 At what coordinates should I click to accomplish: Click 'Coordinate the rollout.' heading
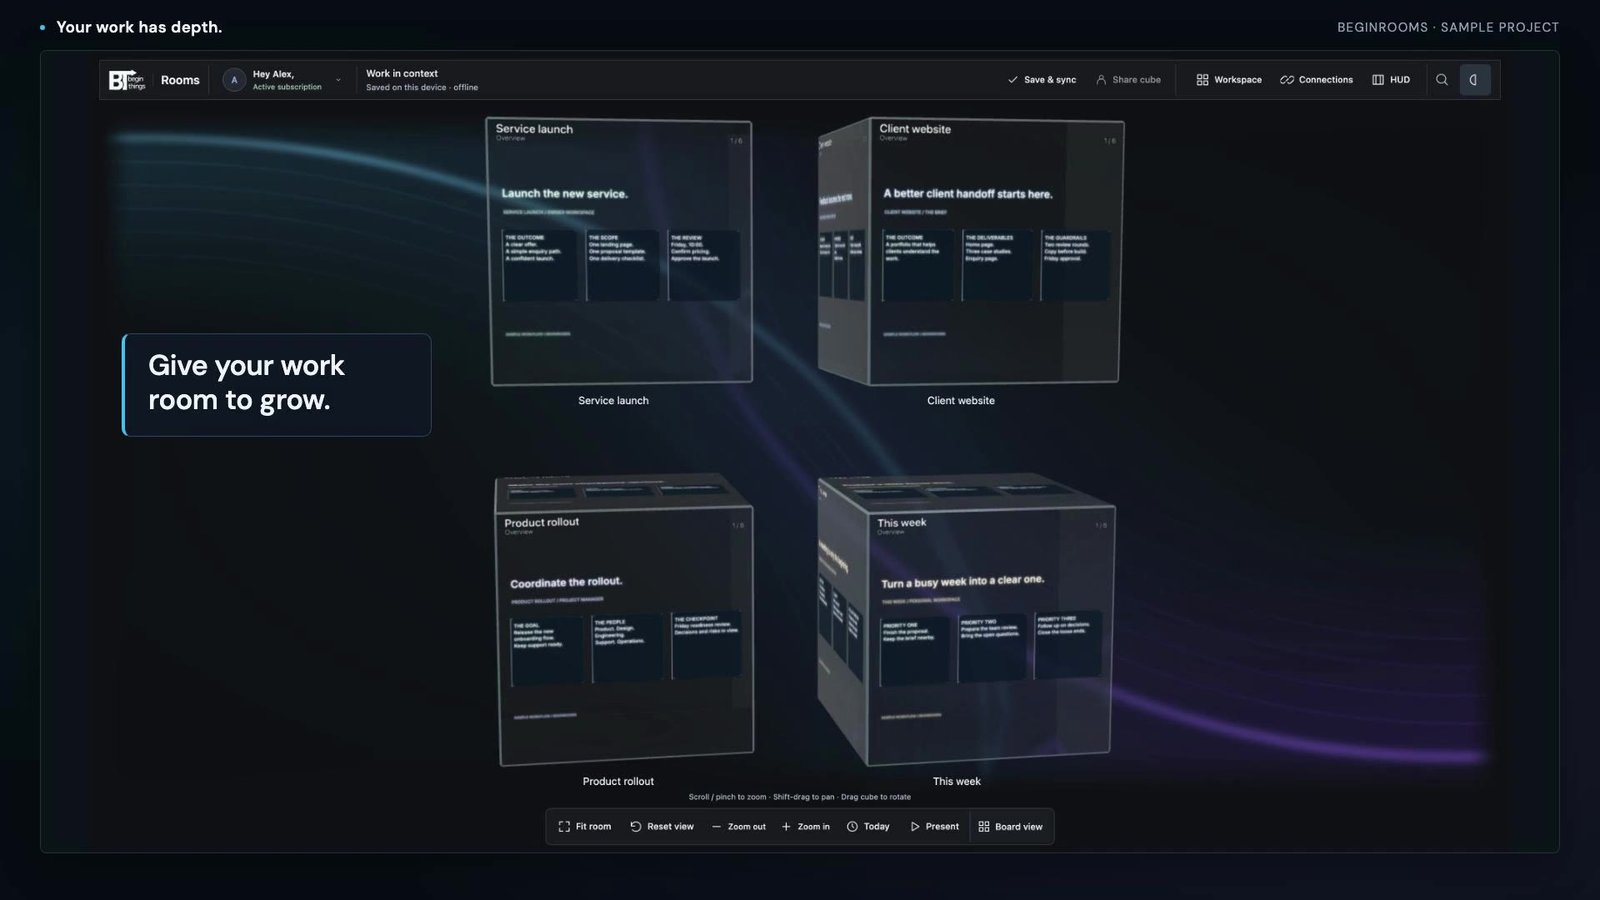tap(566, 582)
